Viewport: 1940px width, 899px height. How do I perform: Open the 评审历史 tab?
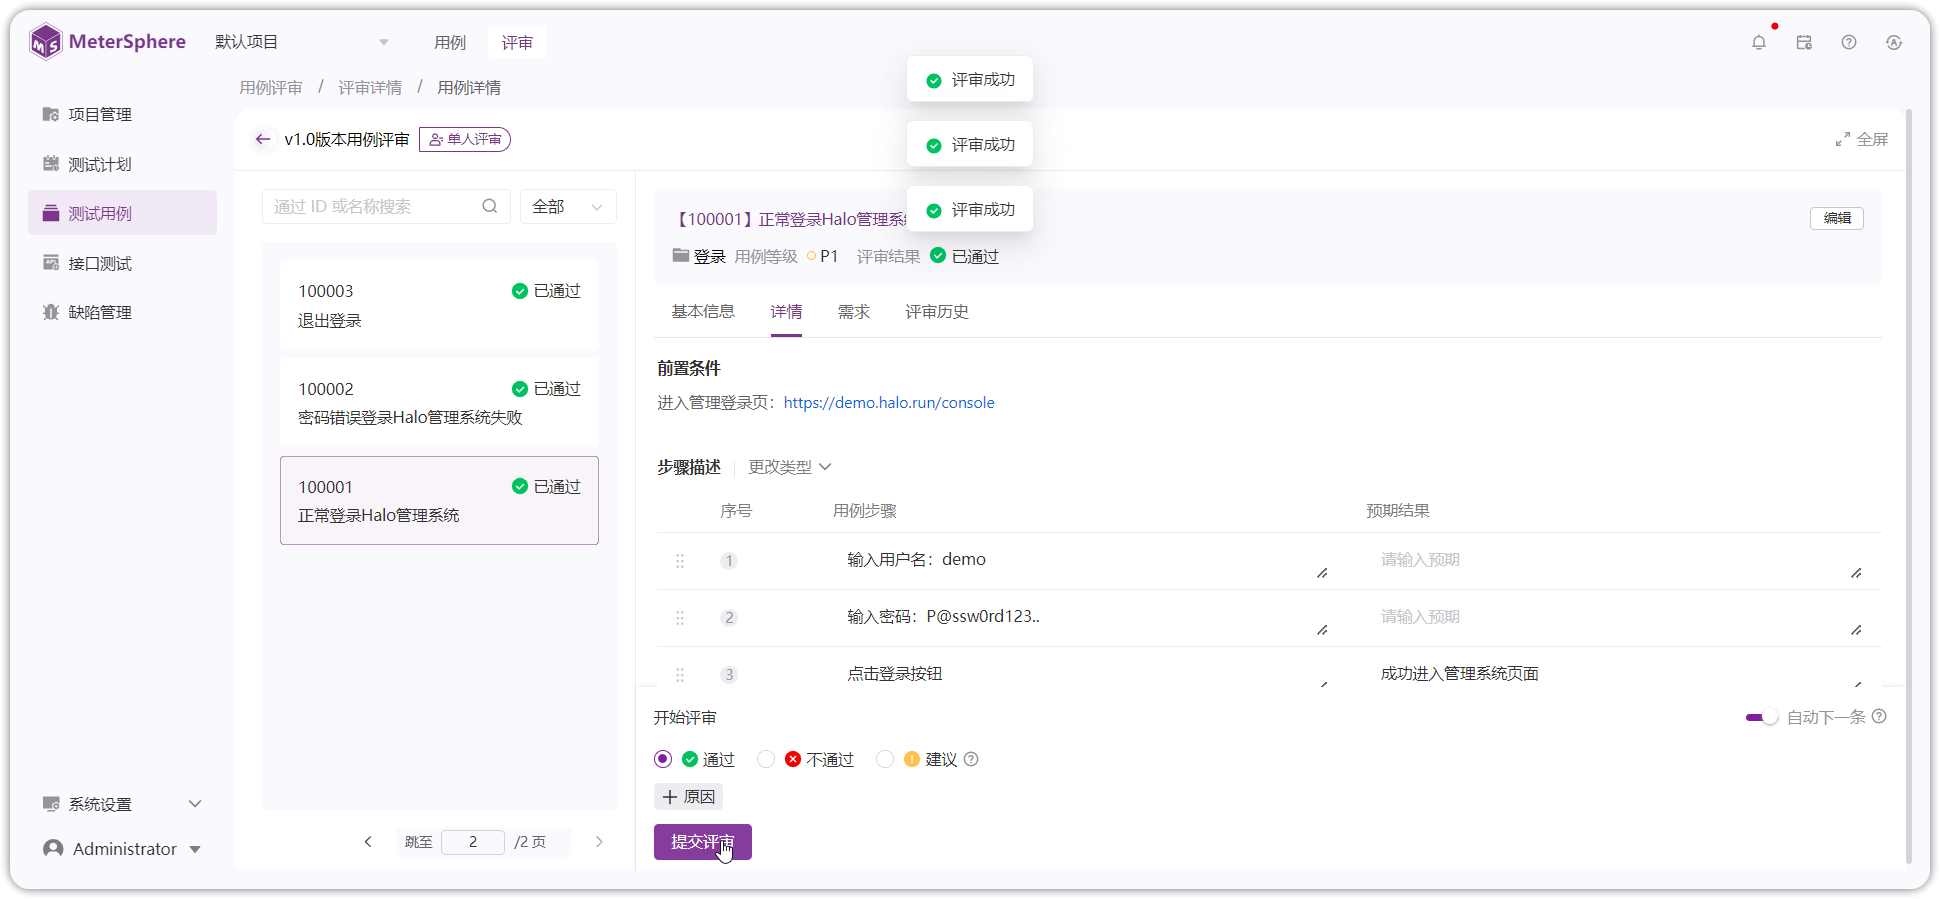click(937, 312)
